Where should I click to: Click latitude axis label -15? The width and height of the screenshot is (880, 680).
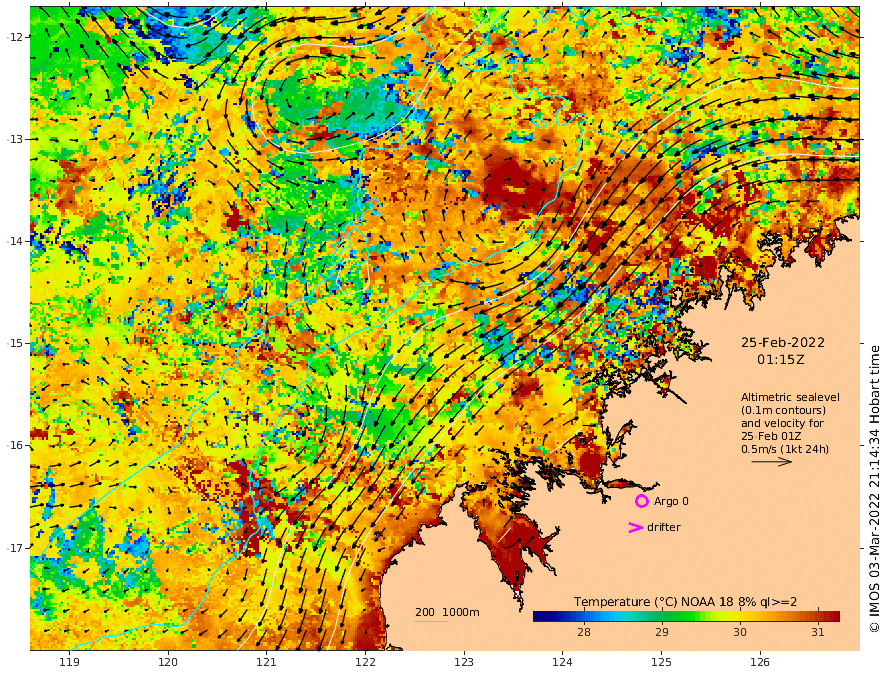click(15, 343)
